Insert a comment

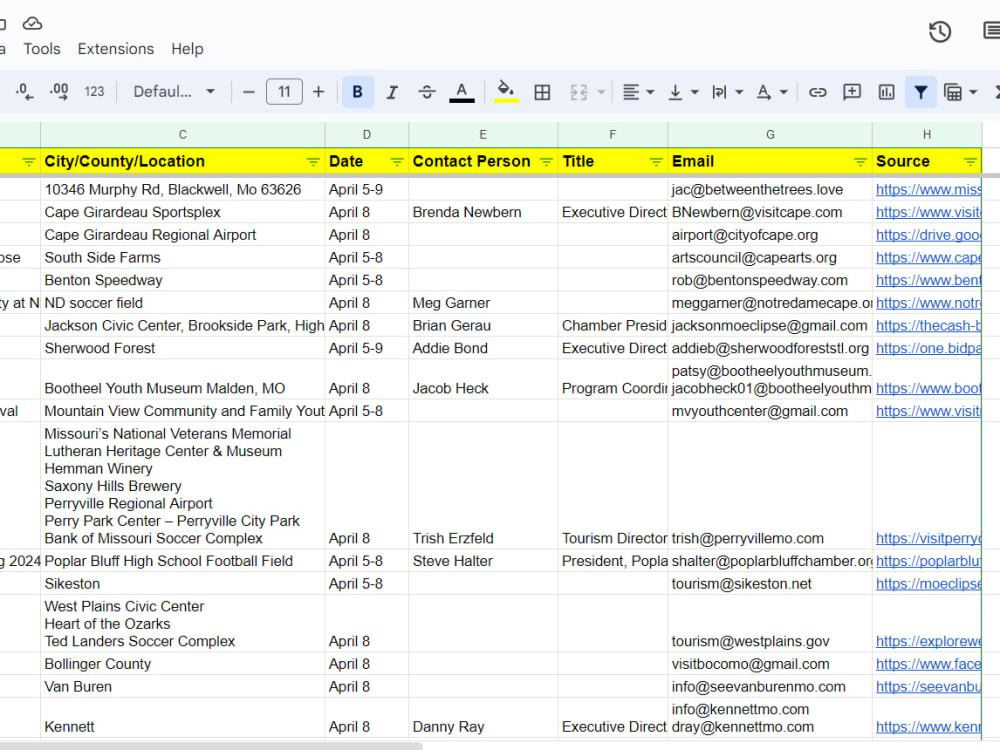tap(852, 92)
